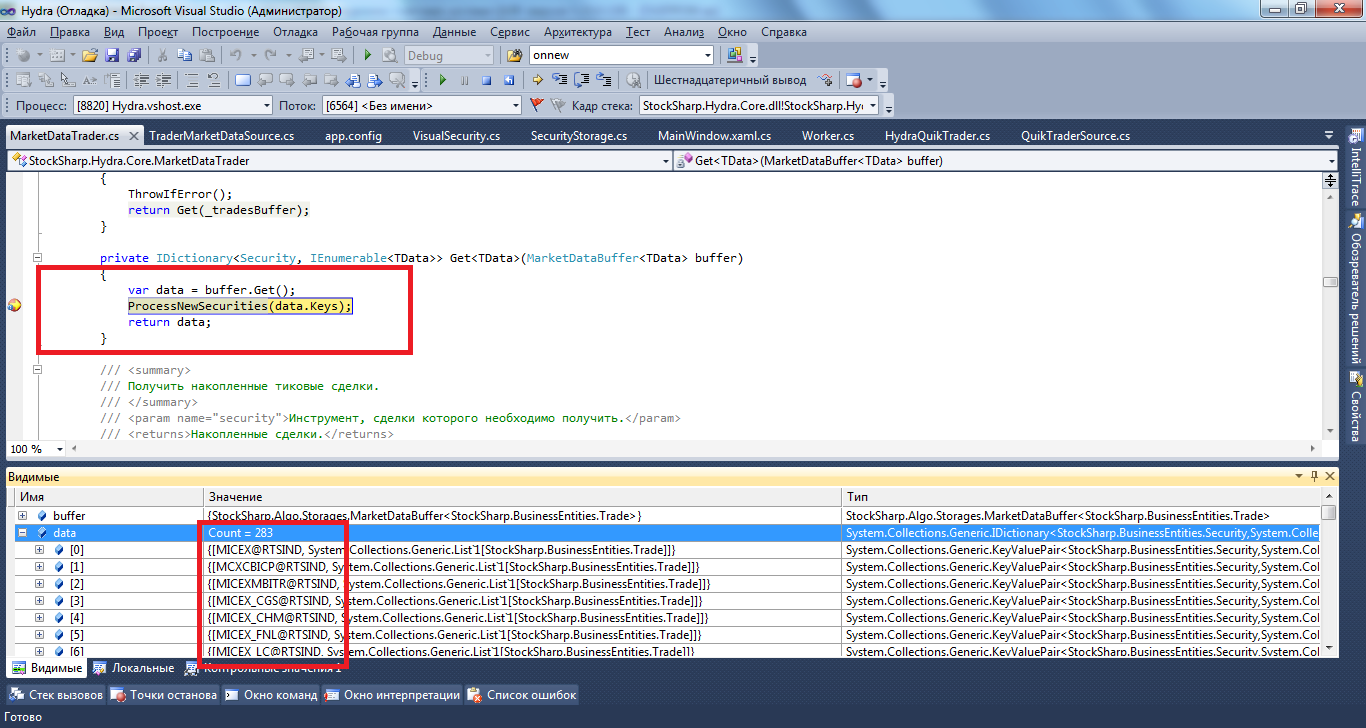Open the IntelliTrace side panel tab
The width and height of the screenshot is (1366, 728).
[x=1356, y=166]
